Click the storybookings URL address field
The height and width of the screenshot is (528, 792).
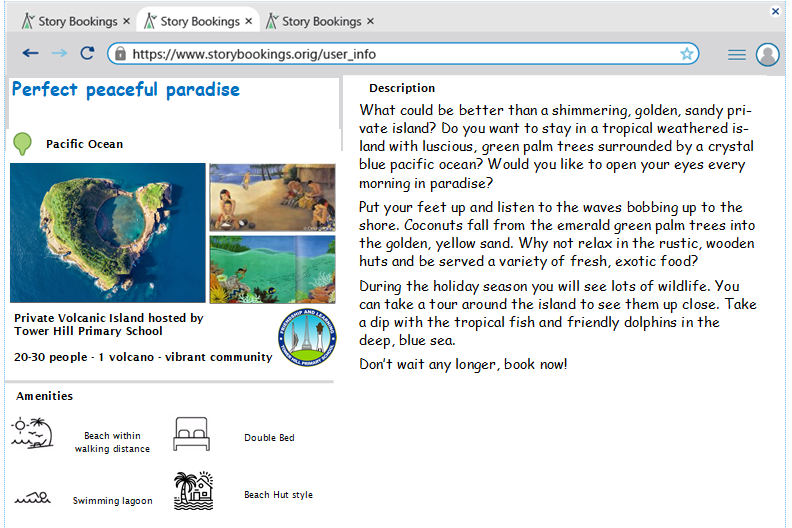403,54
